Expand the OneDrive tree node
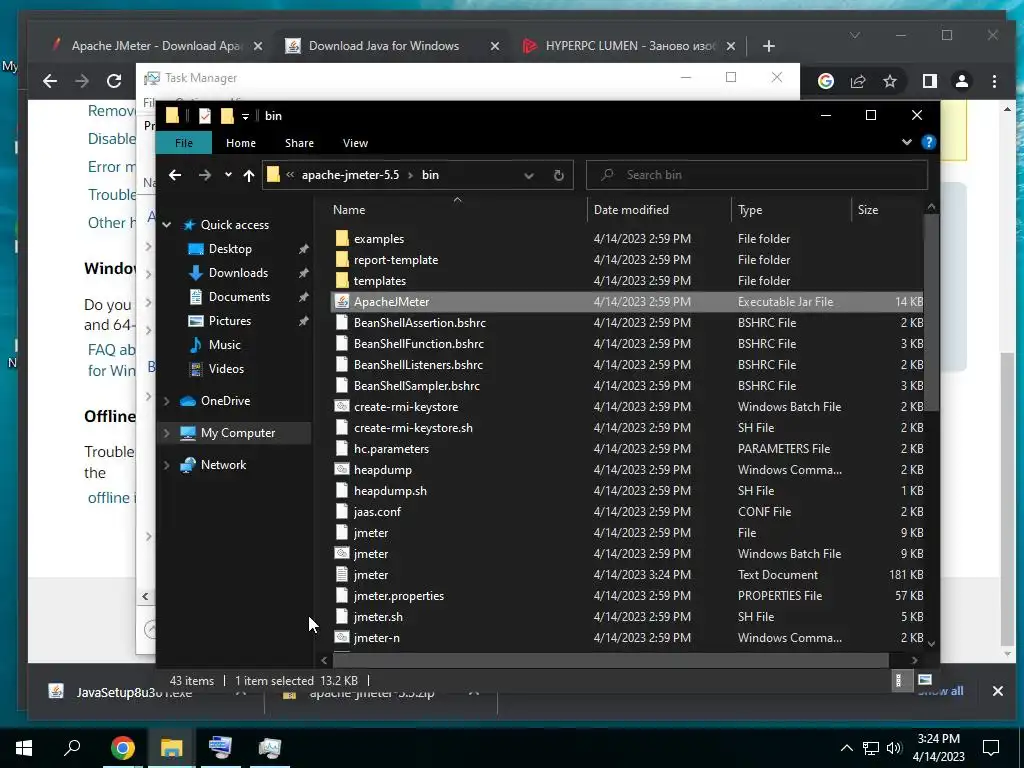 coord(167,401)
